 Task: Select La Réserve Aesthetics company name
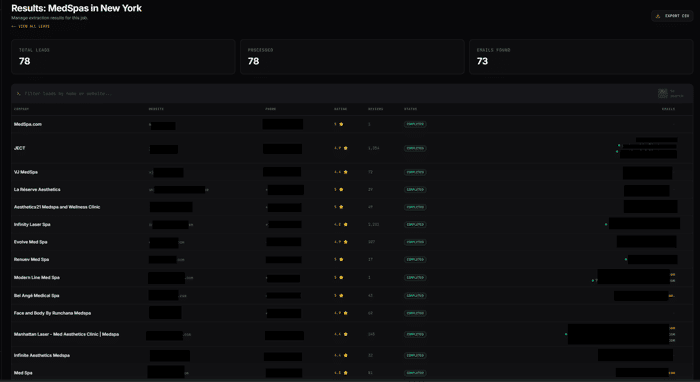tap(37, 189)
